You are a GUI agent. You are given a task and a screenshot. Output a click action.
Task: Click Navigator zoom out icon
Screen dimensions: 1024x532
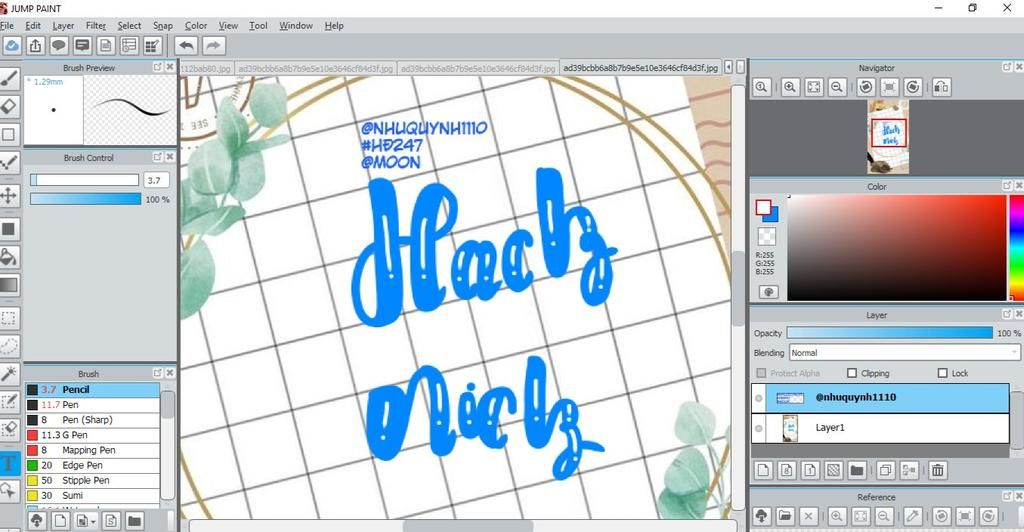837,87
